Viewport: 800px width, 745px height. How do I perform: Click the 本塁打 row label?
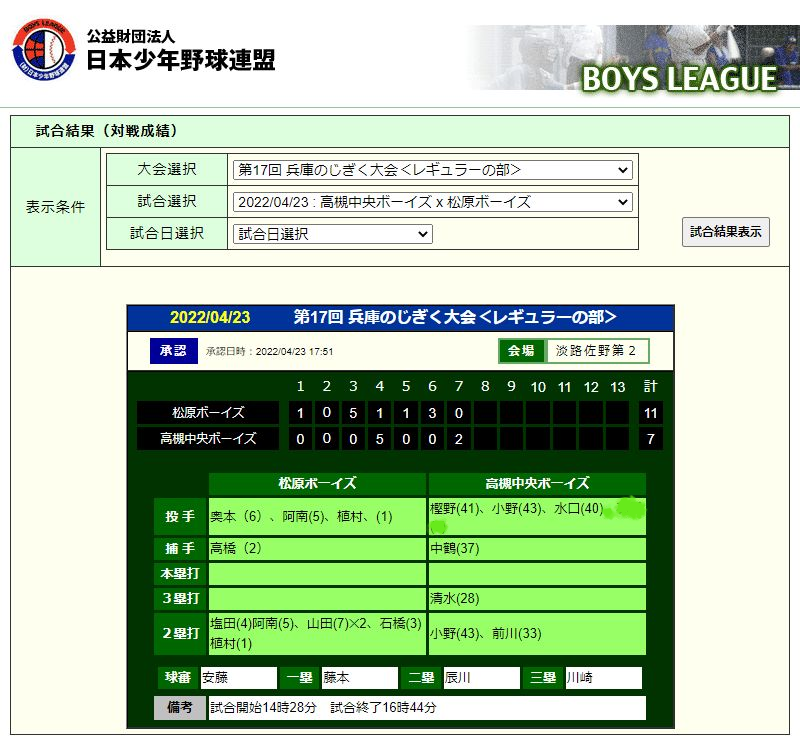[x=180, y=574]
